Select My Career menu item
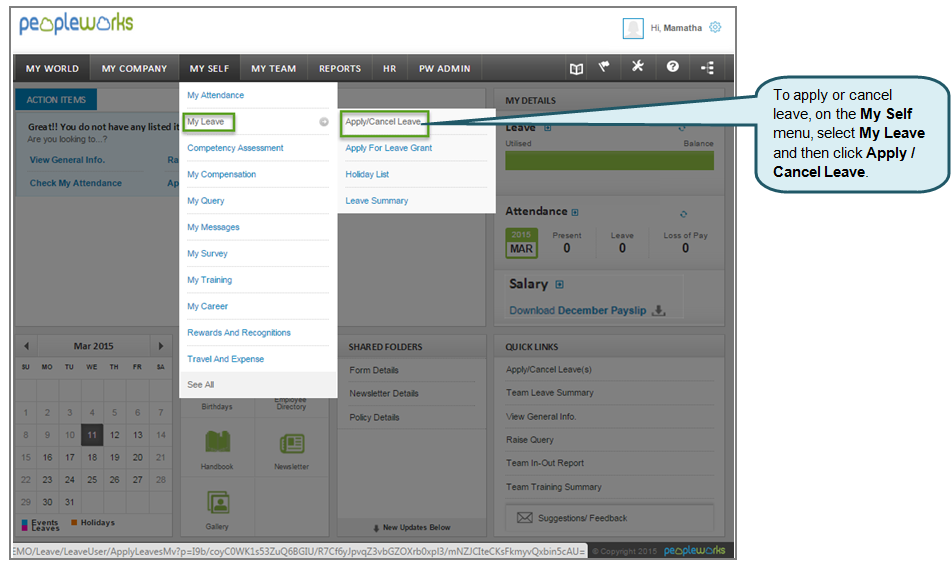This screenshot has height=563, width=952. (x=208, y=307)
